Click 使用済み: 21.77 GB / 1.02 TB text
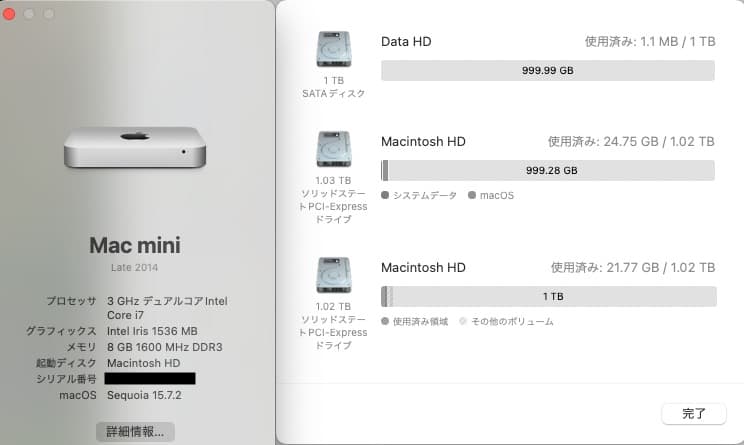This screenshot has height=445, width=744. [x=632, y=268]
